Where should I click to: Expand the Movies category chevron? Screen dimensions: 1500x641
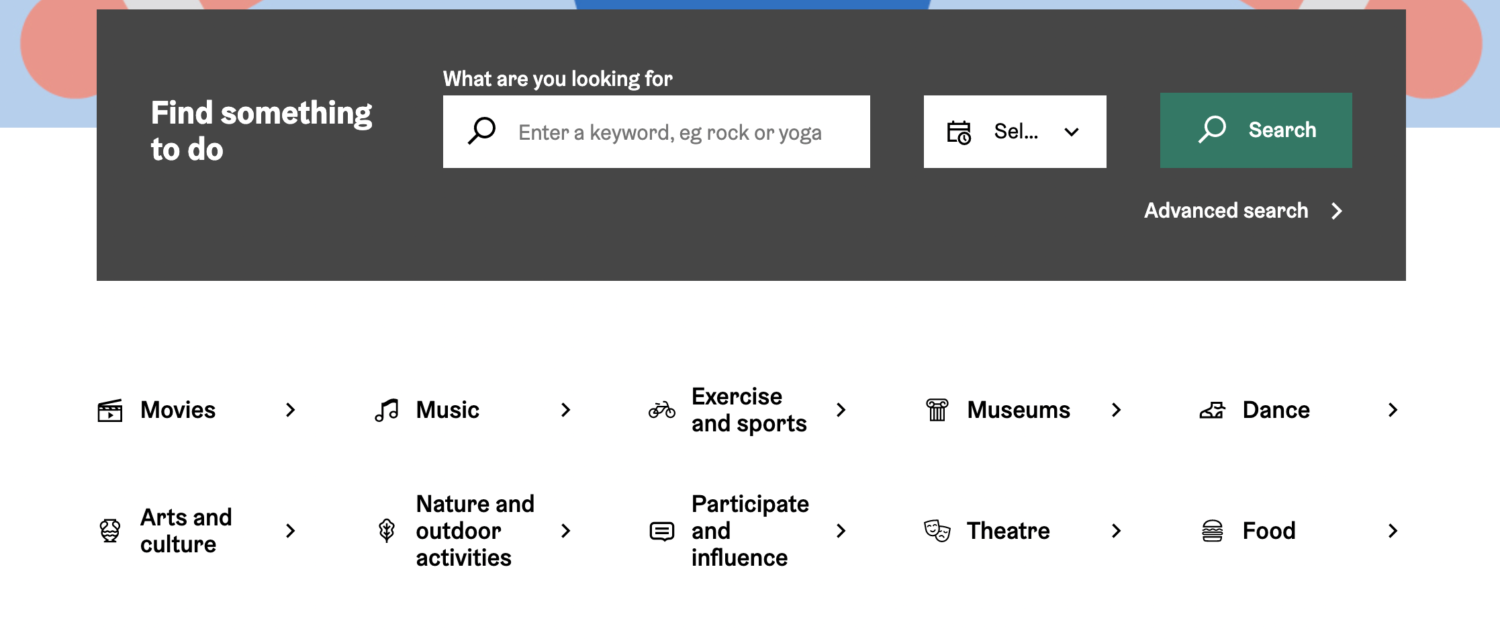(x=290, y=410)
